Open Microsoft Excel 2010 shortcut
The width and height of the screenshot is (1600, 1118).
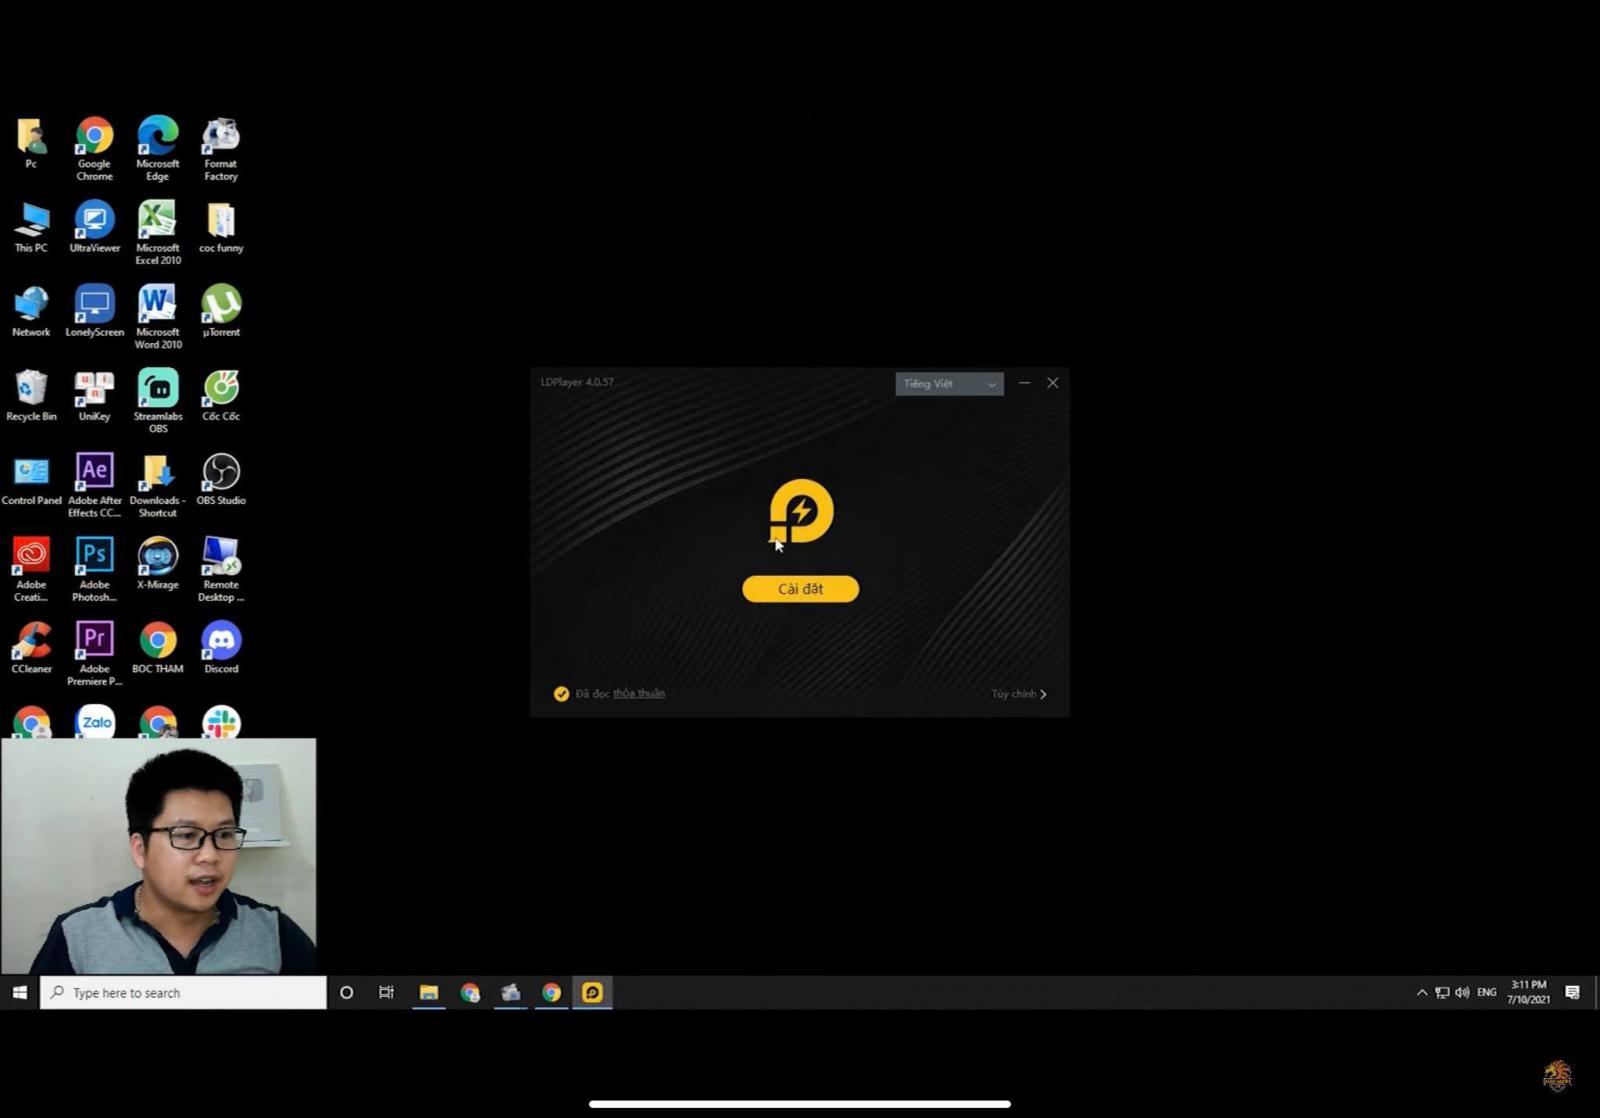(x=158, y=233)
